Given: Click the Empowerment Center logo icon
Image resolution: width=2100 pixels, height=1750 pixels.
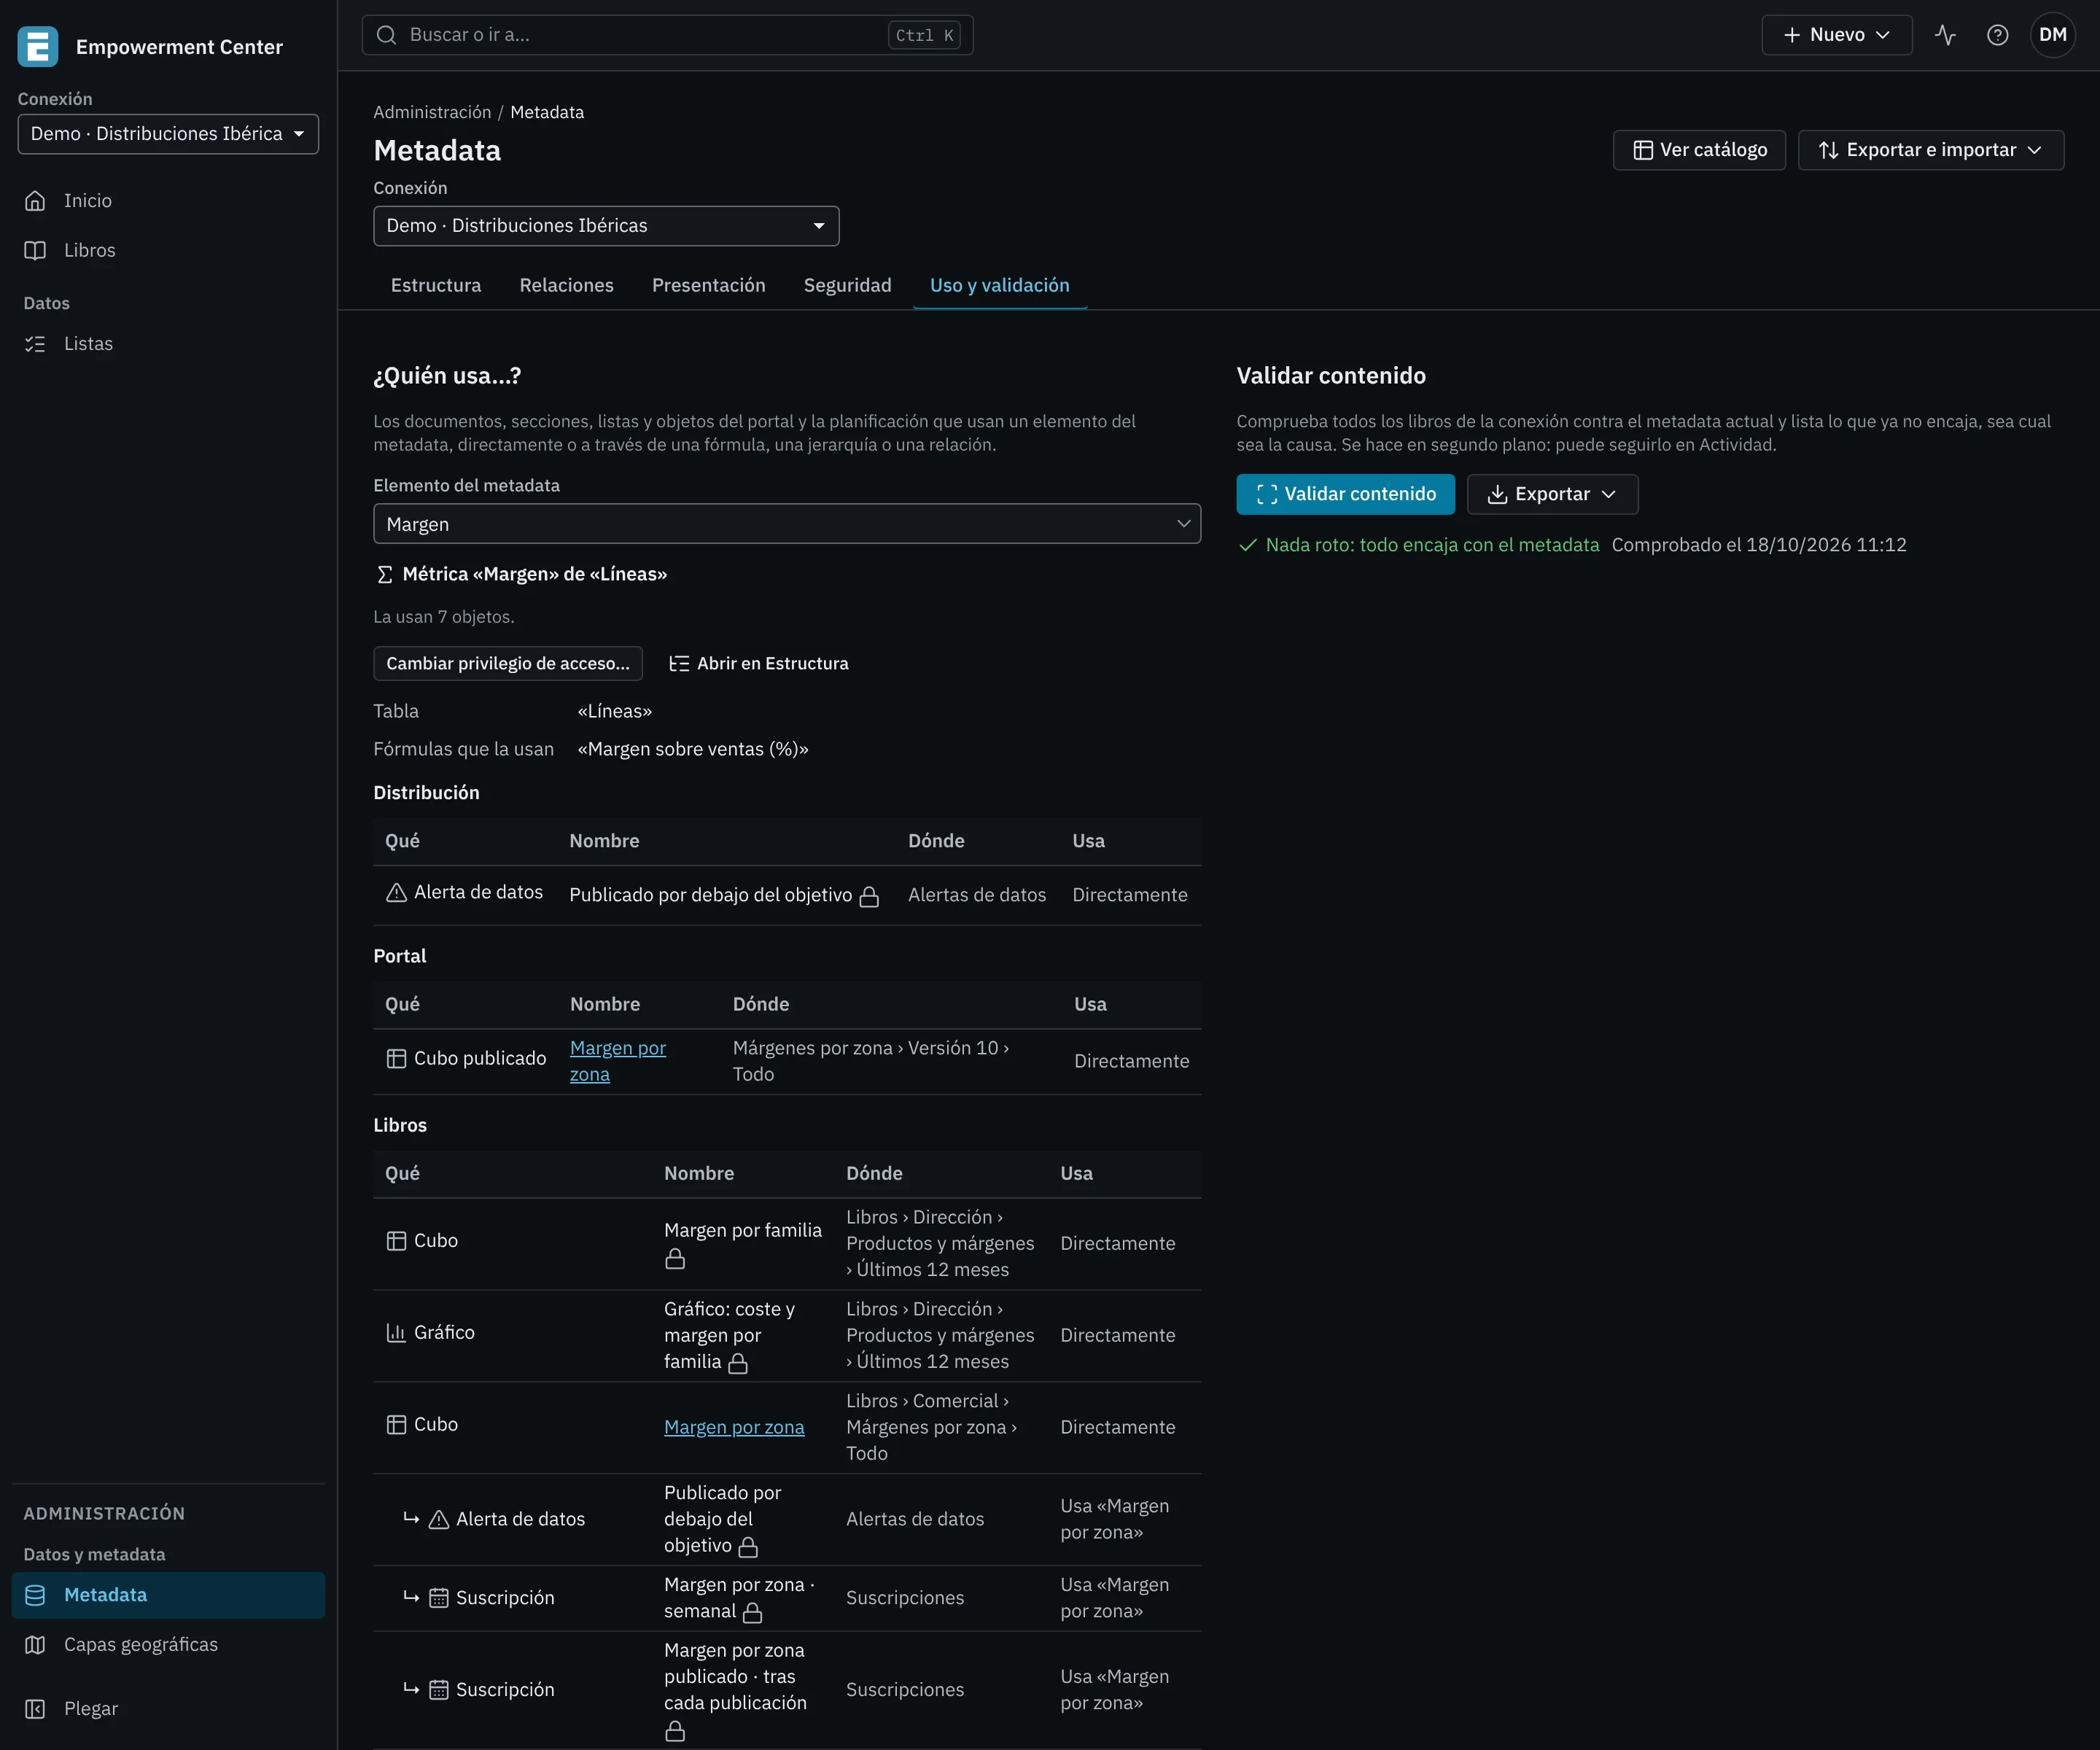Looking at the screenshot, I should tap(38, 47).
